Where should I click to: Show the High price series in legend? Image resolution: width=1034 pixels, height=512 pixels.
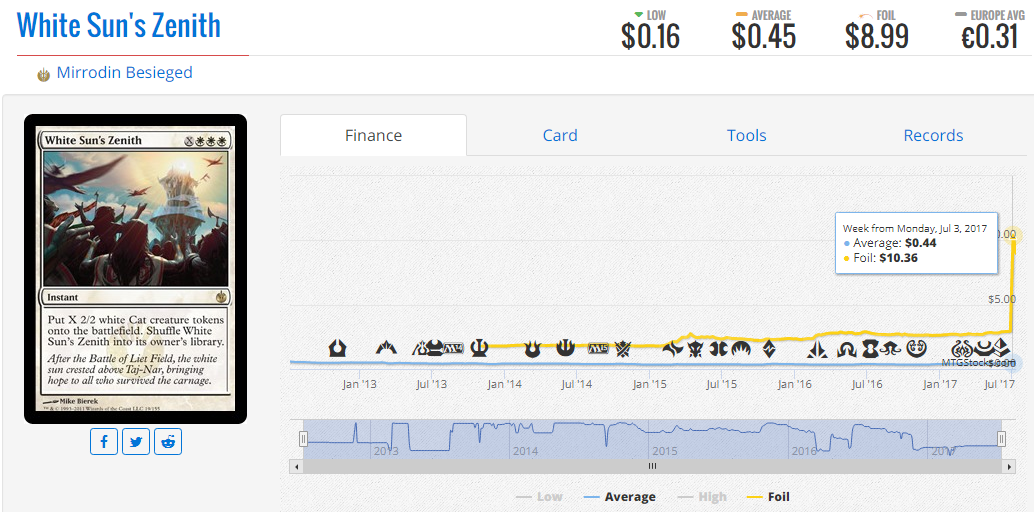click(702, 497)
